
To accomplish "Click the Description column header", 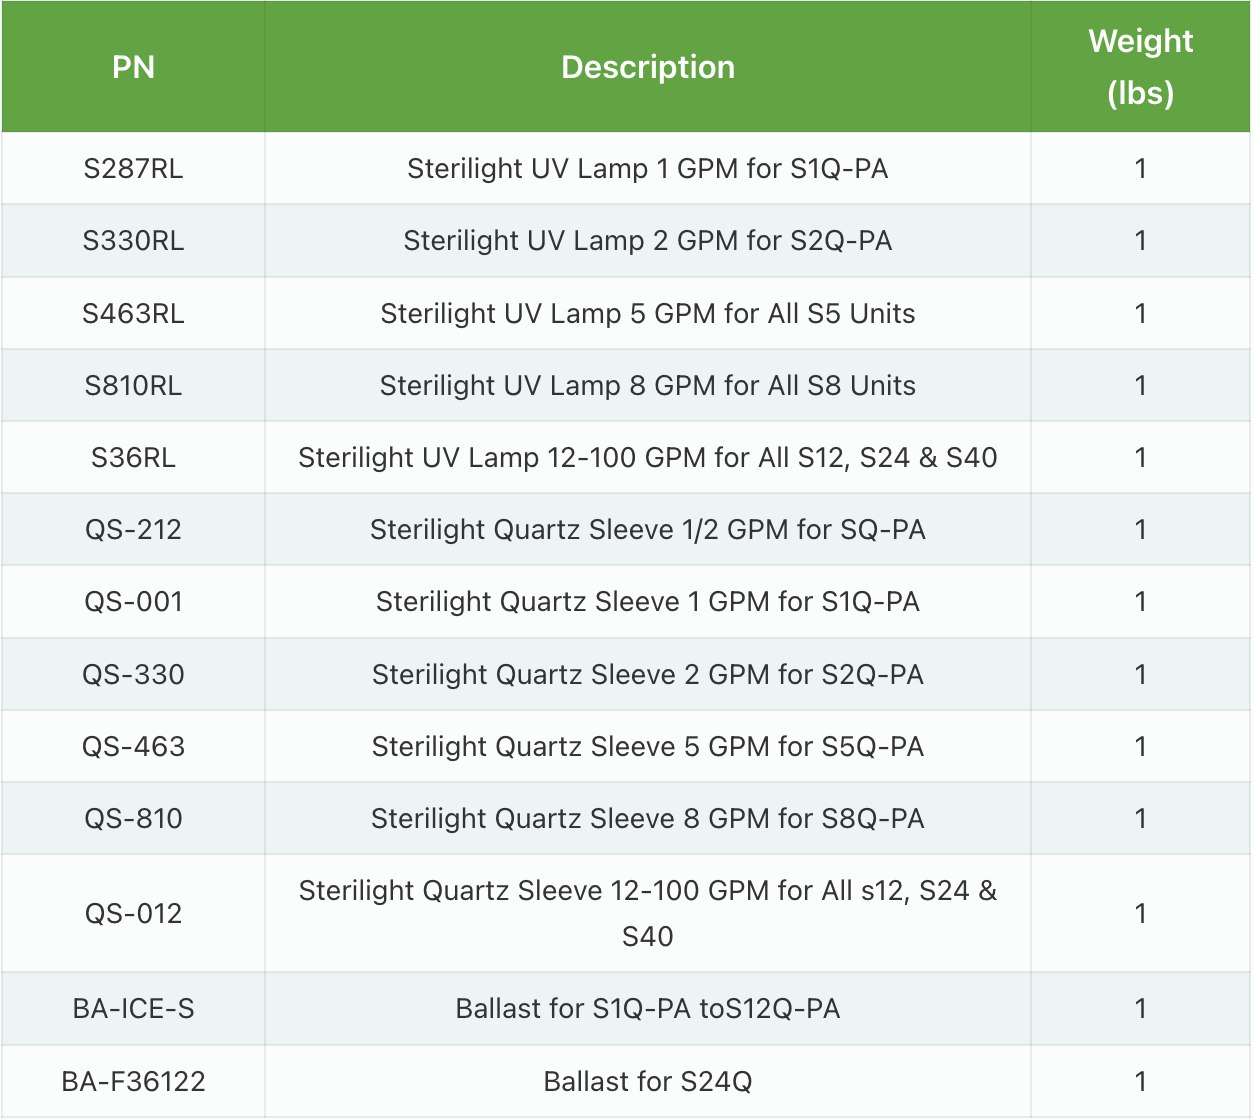I will (648, 67).
